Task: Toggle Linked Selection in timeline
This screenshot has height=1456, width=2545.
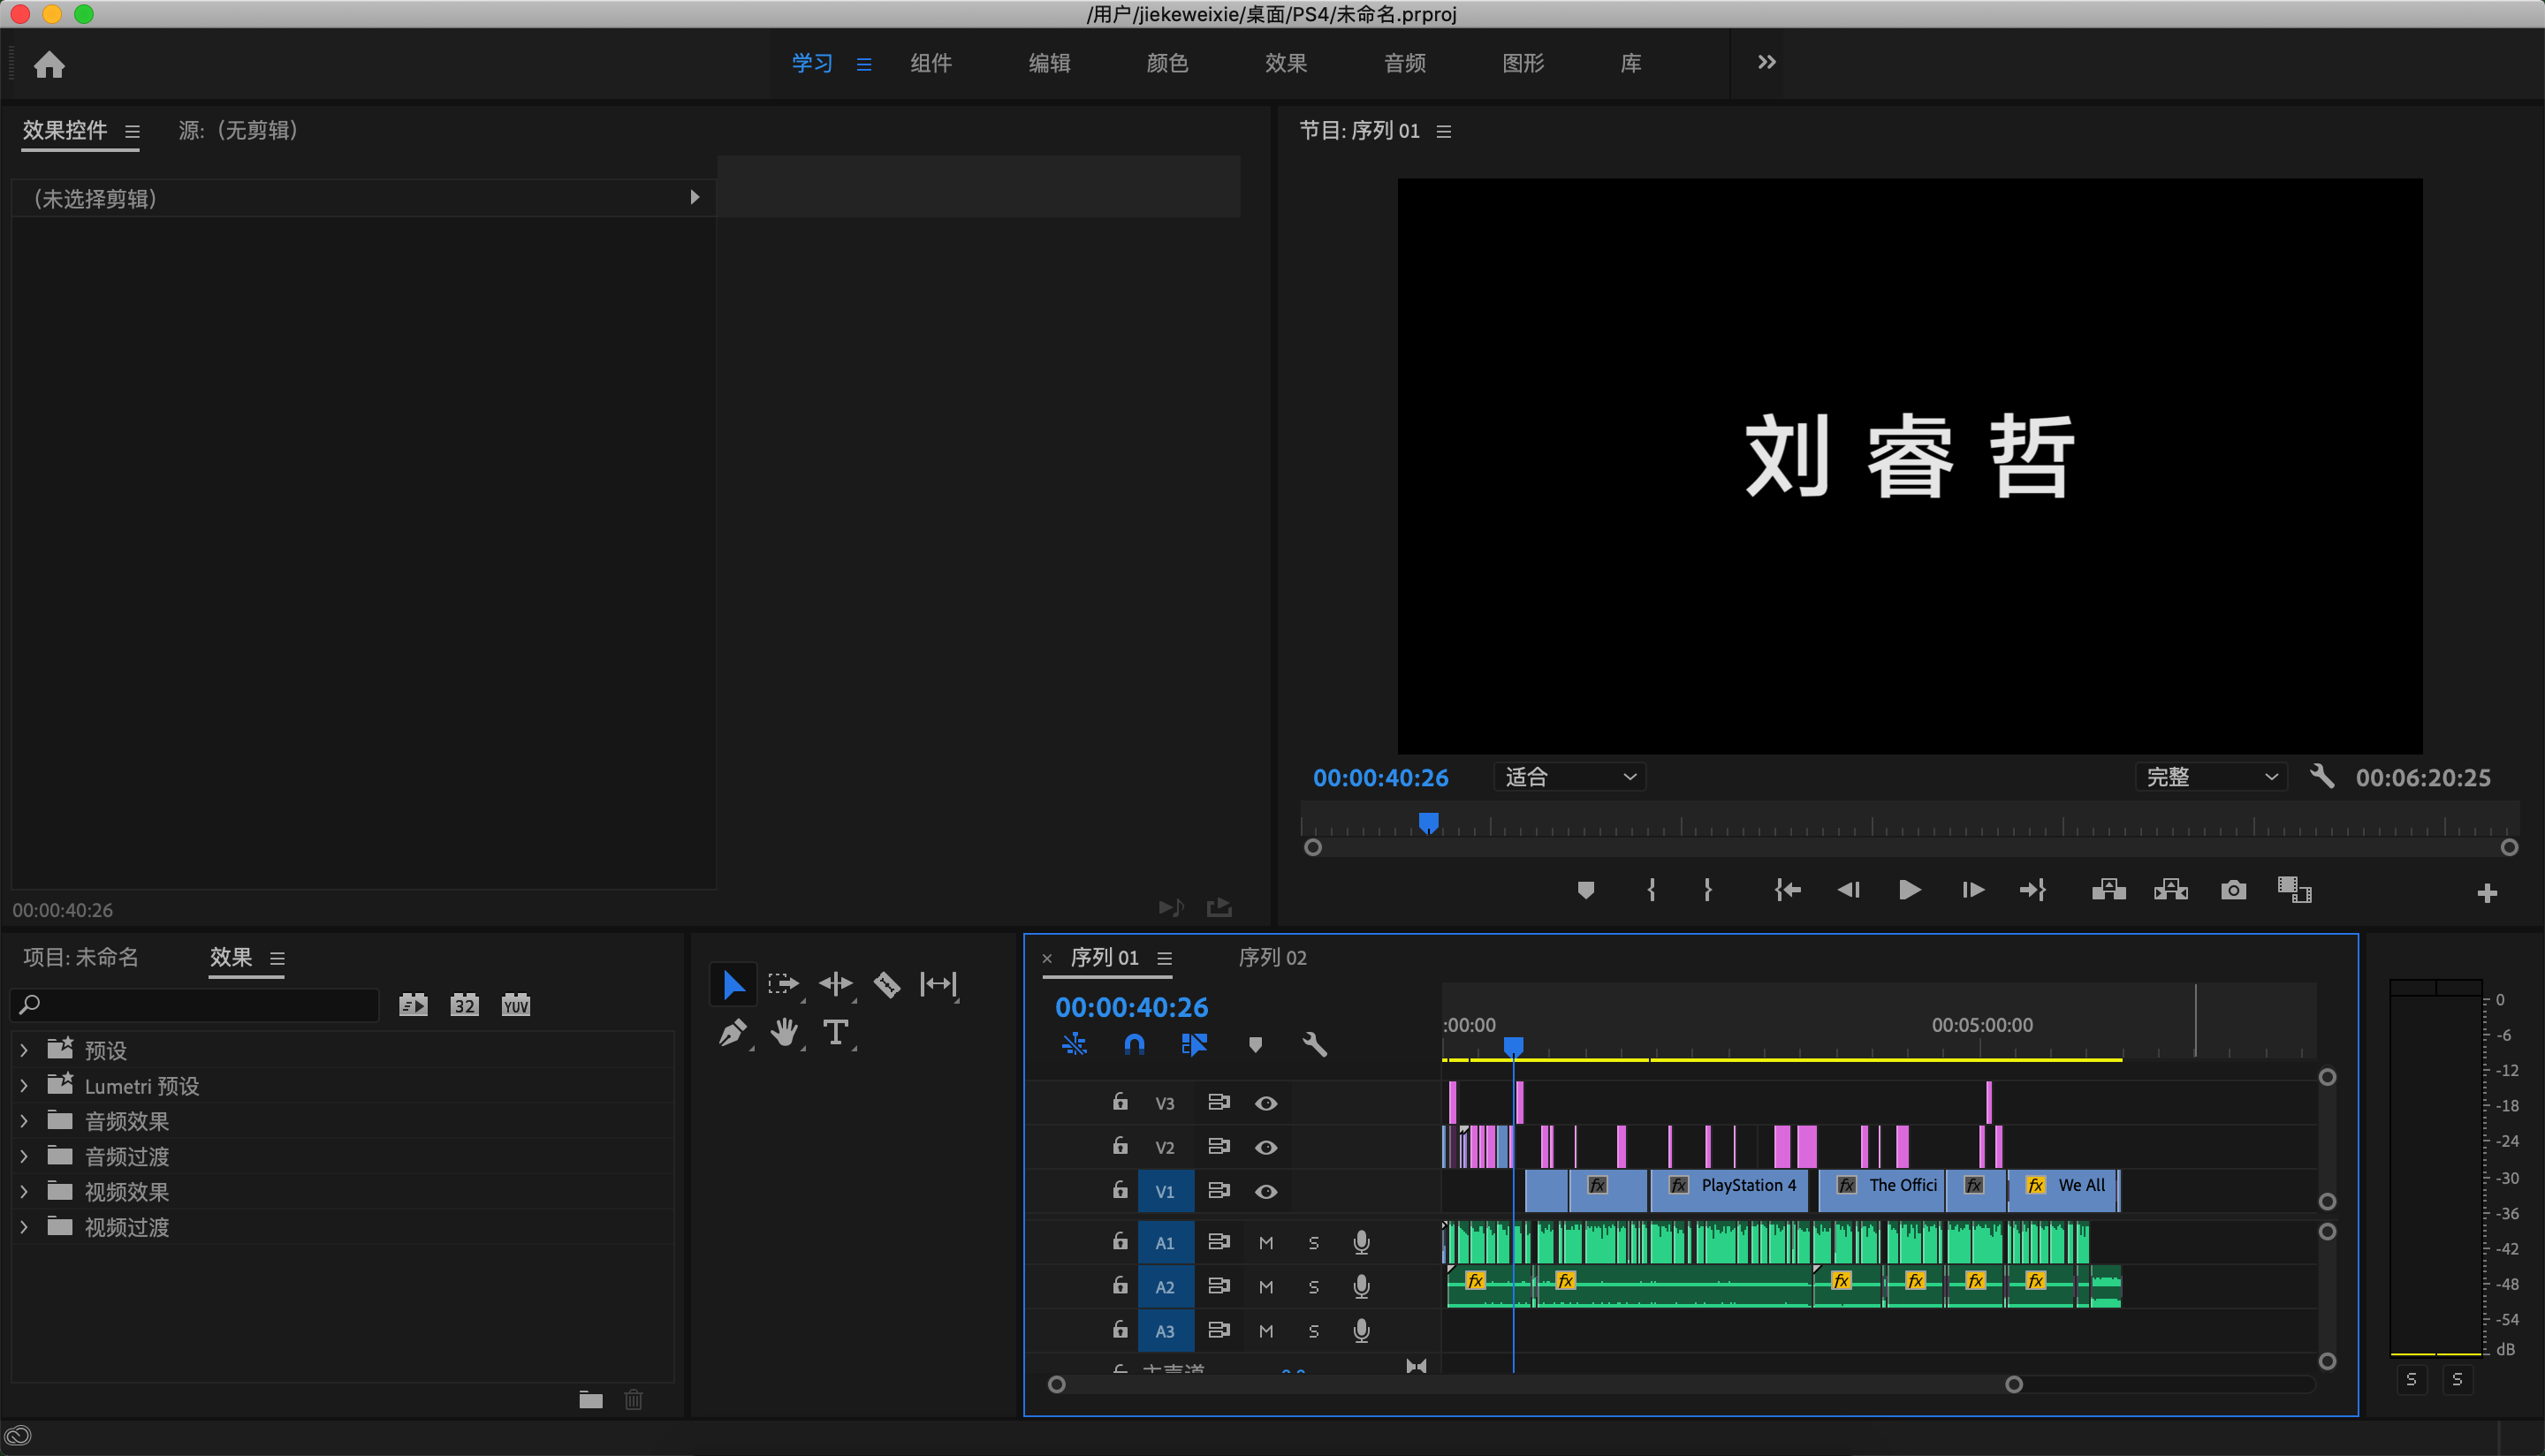Action: click(x=1194, y=1045)
